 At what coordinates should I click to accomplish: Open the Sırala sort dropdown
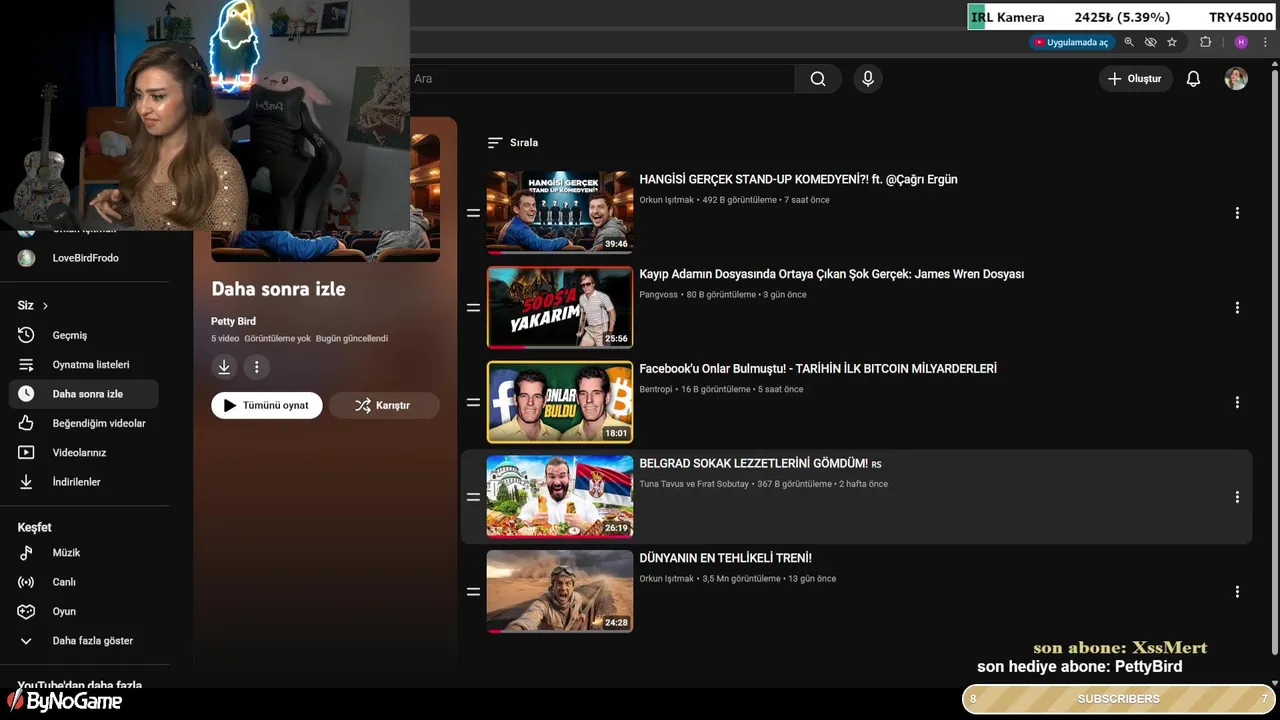pyautogui.click(x=512, y=143)
